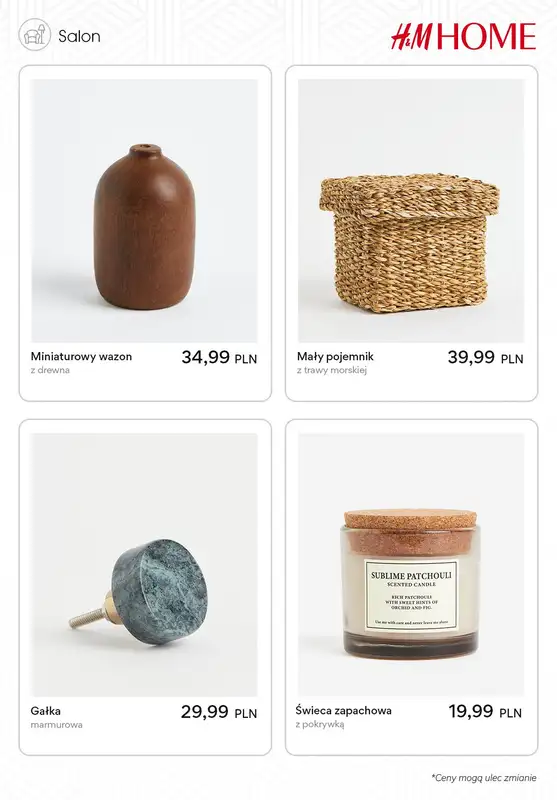Open the Gałka product title
The width and height of the screenshot is (557, 800).
45,710
